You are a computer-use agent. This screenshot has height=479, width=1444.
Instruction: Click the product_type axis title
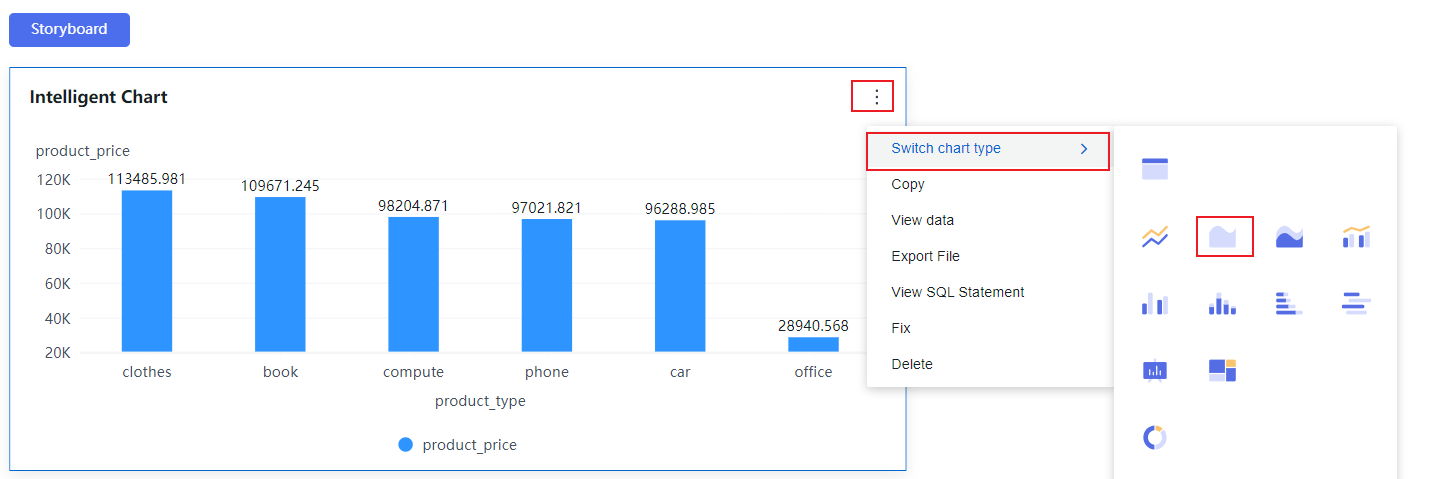(480, 401)
